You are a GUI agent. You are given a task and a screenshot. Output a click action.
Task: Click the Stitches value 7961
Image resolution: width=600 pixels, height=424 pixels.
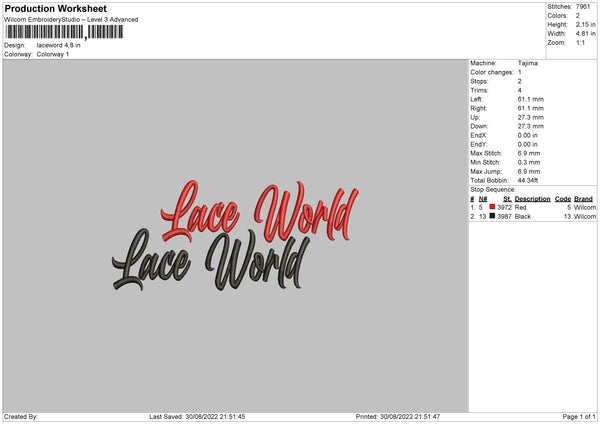coord(583,7)
